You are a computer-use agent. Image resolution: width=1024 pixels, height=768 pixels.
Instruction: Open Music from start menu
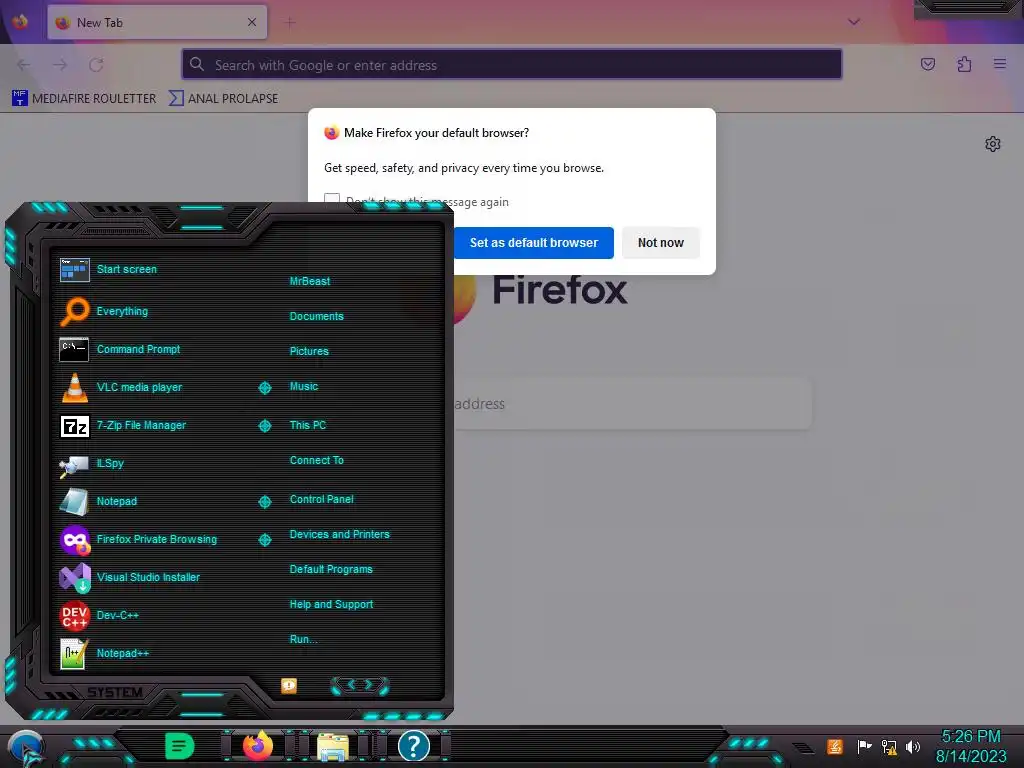pos(304,387)
